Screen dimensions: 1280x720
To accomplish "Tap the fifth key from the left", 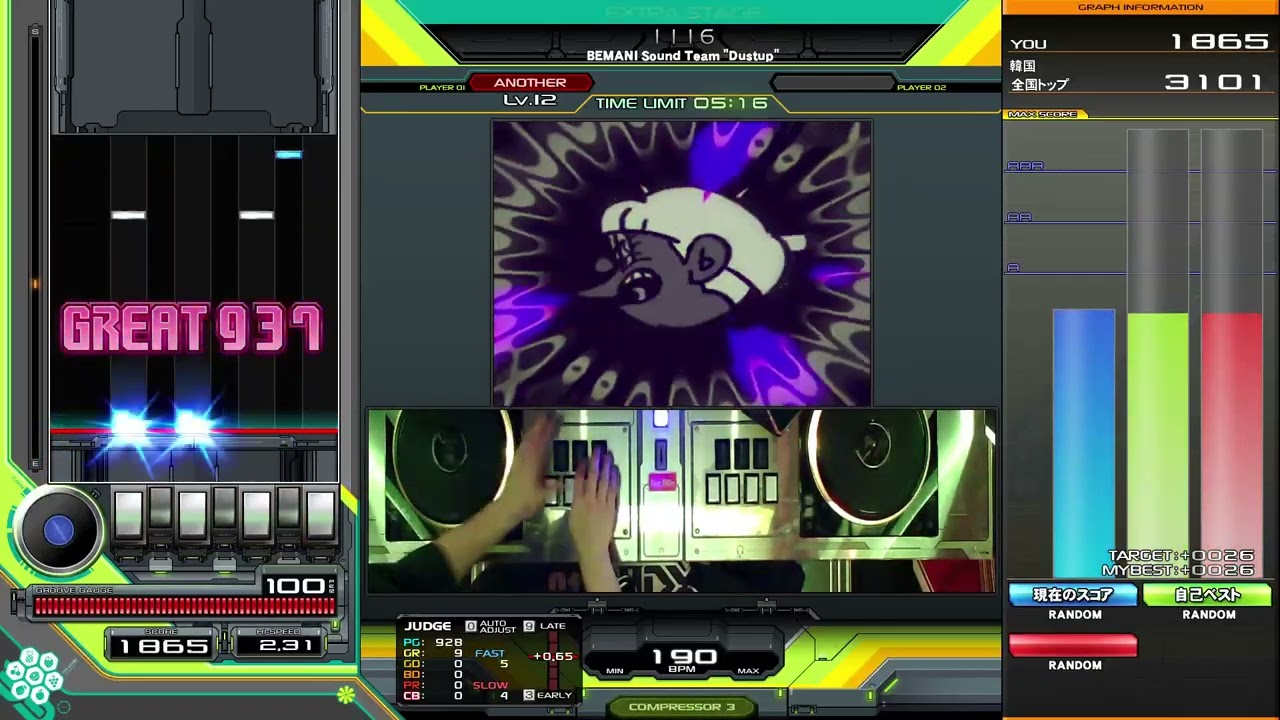I will pos(256,515).
